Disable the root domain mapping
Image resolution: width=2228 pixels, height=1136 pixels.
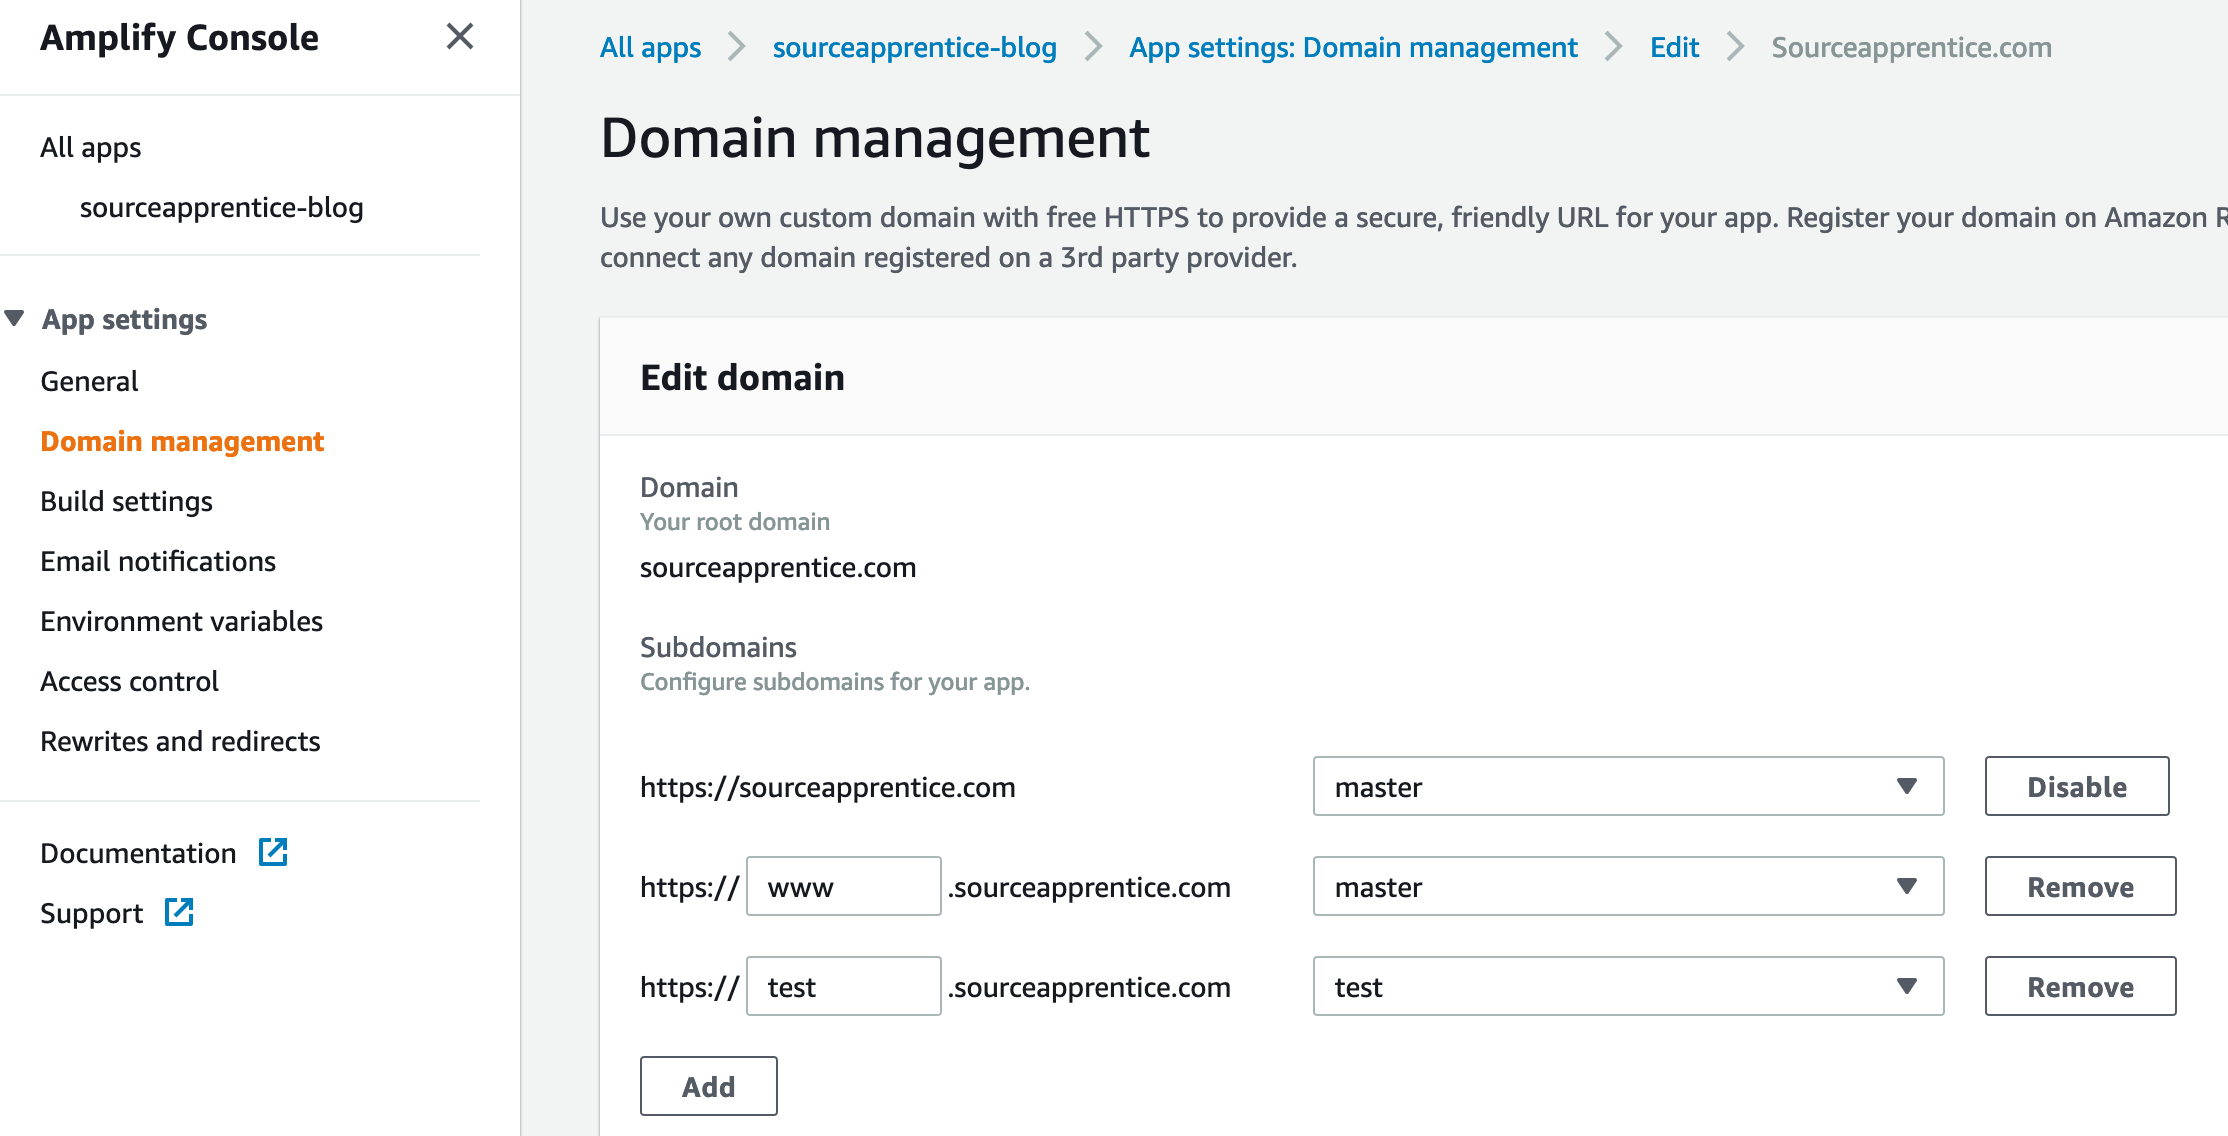click(x=2077, y=786)
